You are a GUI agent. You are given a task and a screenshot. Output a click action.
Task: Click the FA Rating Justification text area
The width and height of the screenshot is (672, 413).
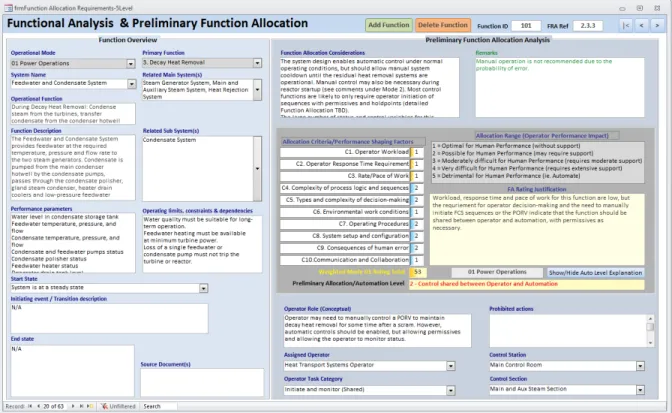pos(537,229)
